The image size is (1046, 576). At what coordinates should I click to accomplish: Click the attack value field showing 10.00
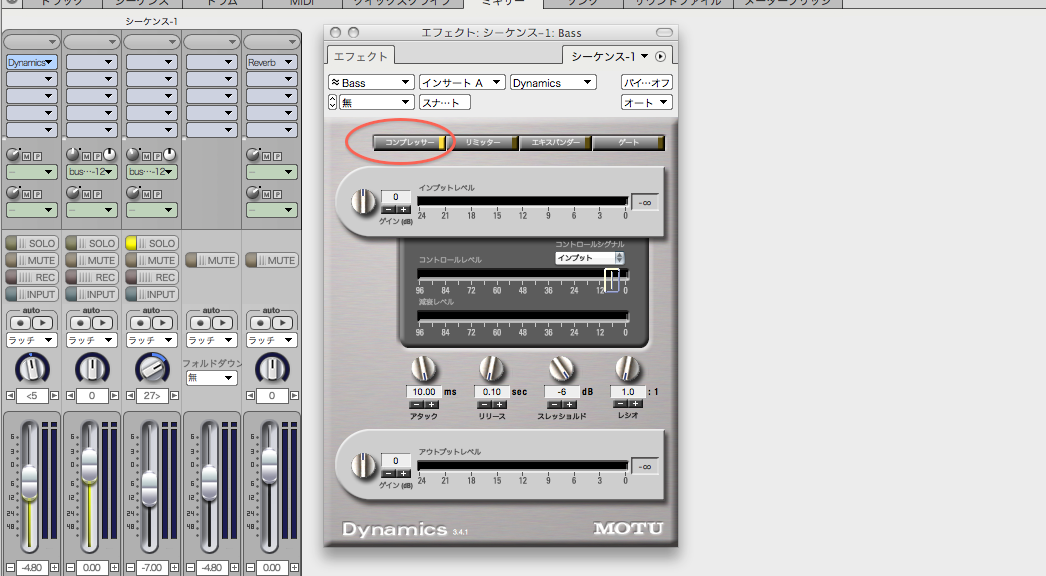[424, 392]
